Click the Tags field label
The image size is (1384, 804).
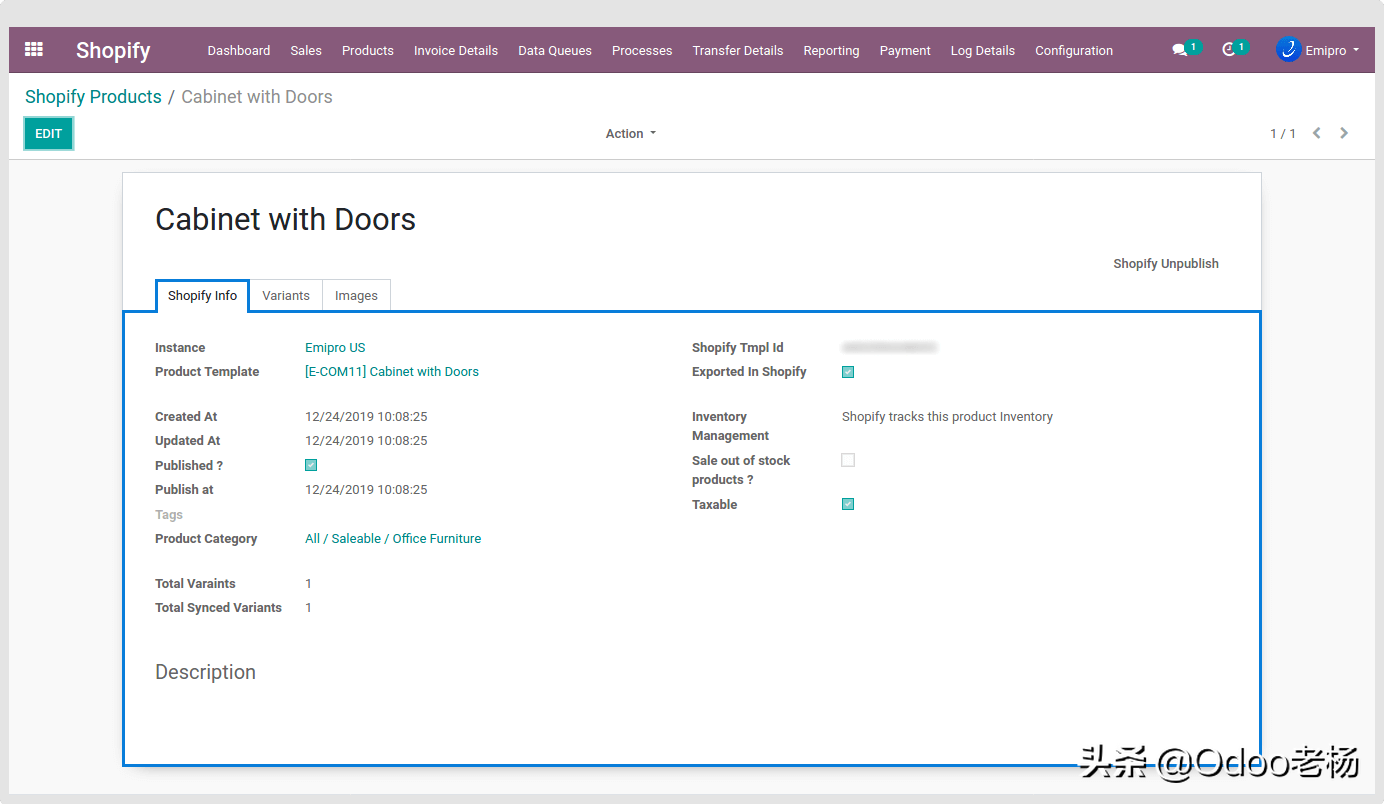click(x=169, y=515)
